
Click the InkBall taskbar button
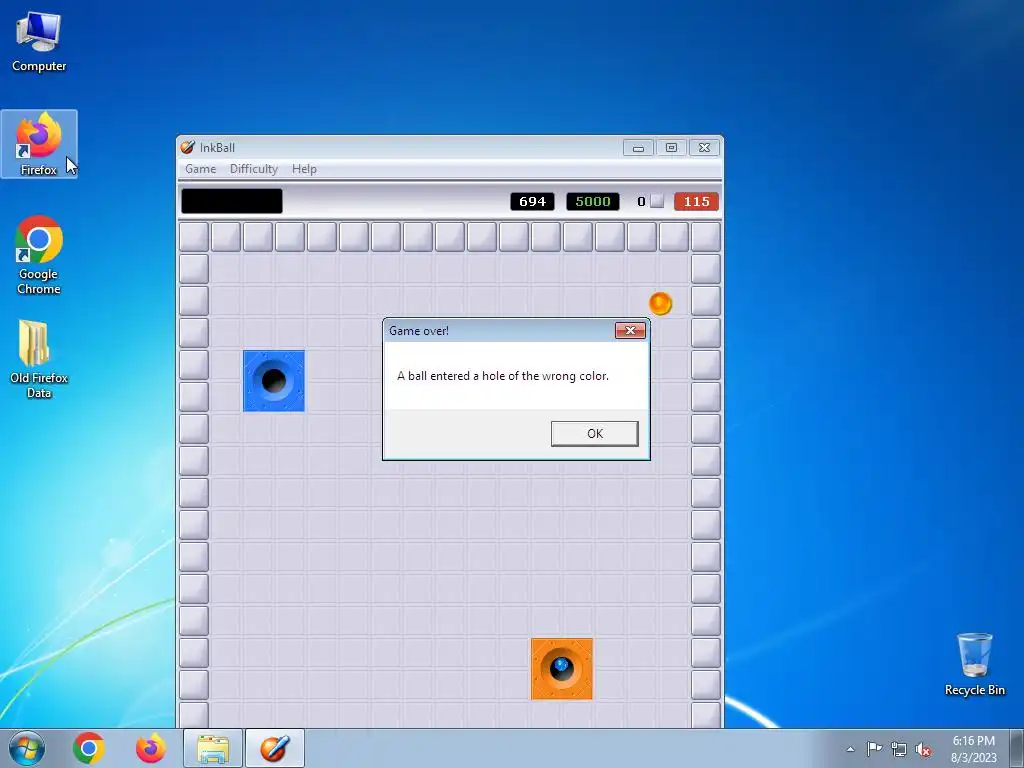[x=275, y=748]
